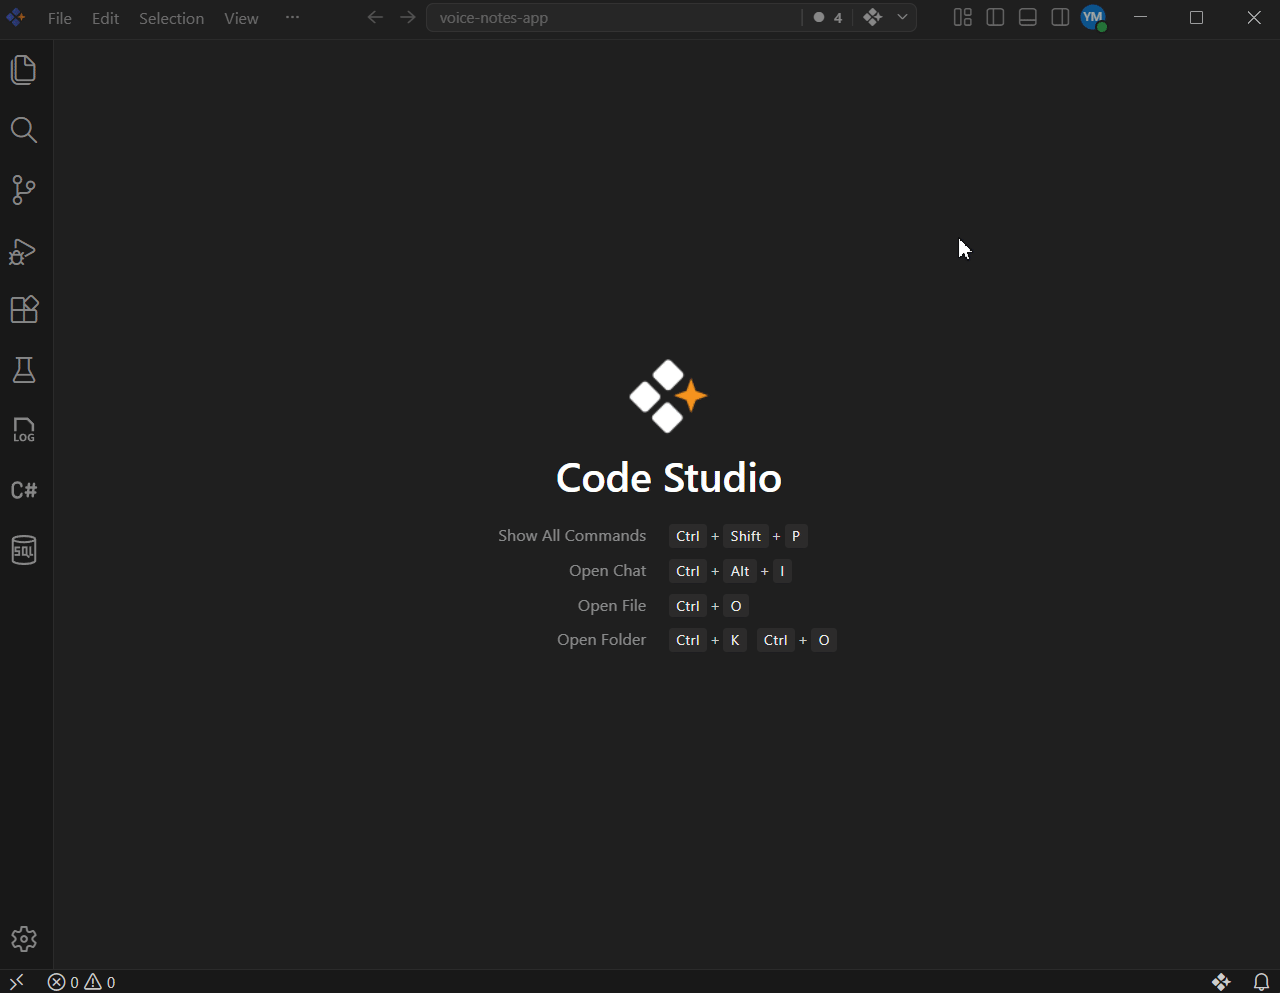Screen dimensions: 1280x993
Task: Open the SQL database view
Action: pyautogui.click(x=24, y=550)
